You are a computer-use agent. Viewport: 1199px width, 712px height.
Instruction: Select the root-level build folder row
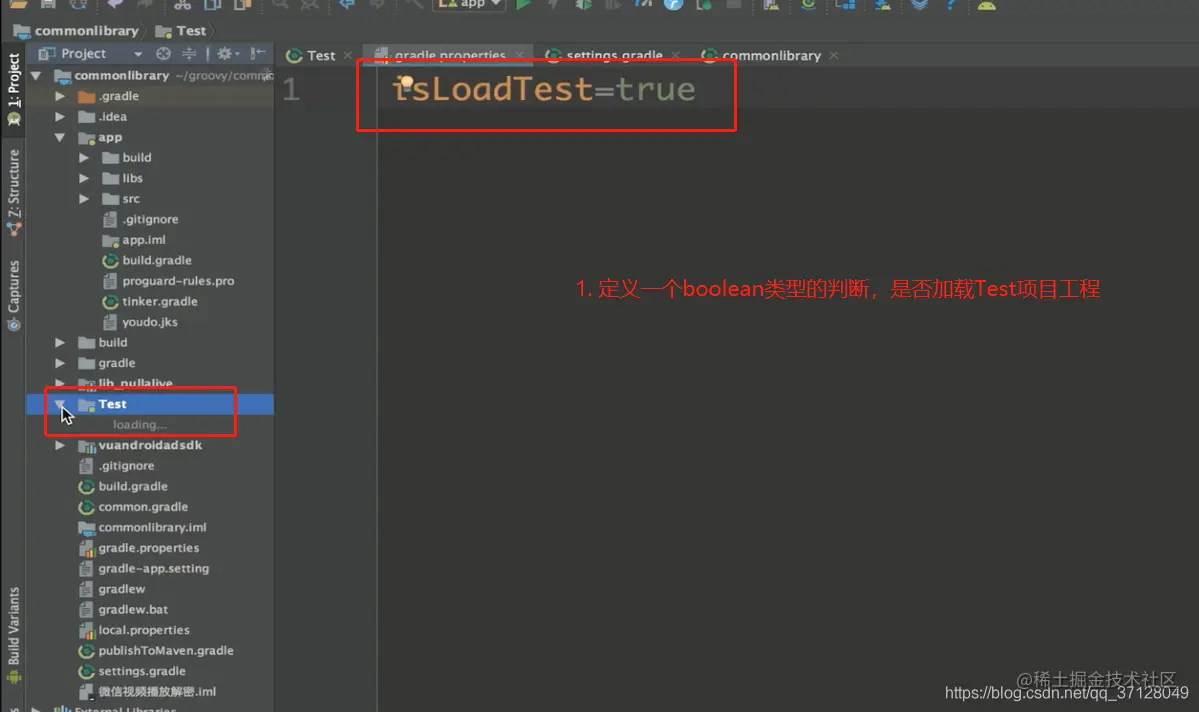click(150, 343)
